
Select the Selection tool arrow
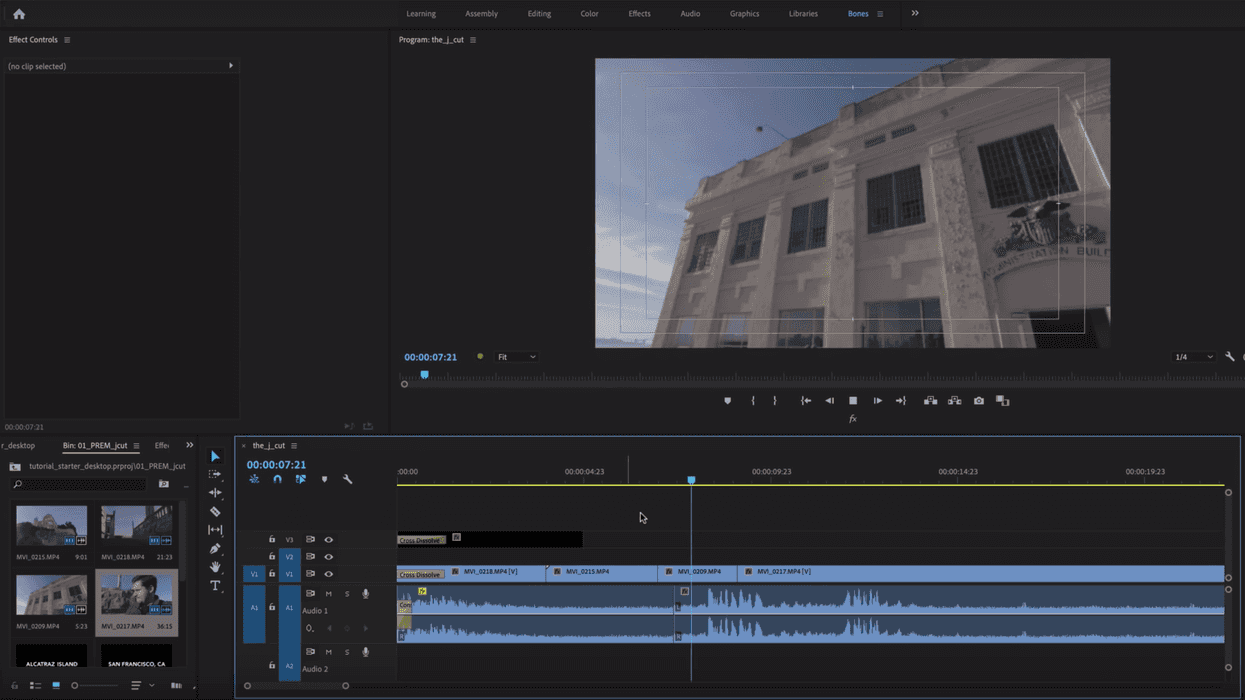[x=215, y=456]
